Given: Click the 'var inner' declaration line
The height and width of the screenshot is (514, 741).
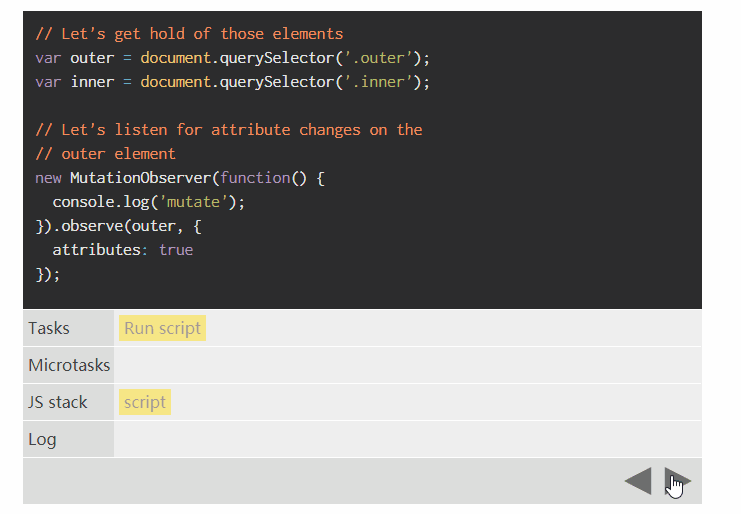Looking at the screenshot, I should 233,82.
